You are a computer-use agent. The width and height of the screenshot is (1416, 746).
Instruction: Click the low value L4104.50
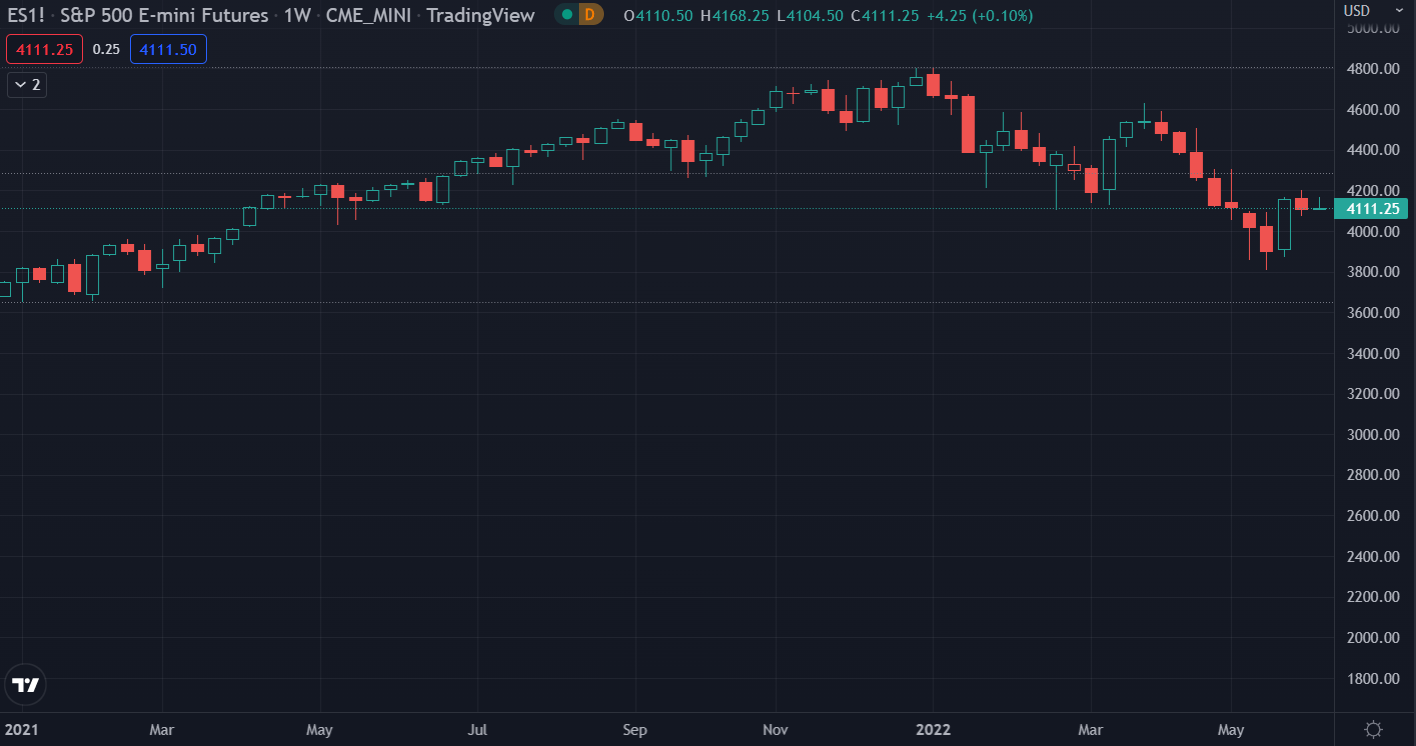point(809,15)
